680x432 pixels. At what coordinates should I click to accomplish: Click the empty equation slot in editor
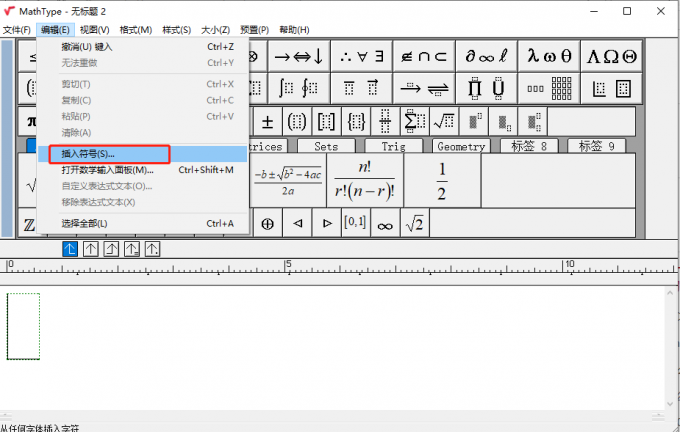pyautogui.click(x=23, y=326)
